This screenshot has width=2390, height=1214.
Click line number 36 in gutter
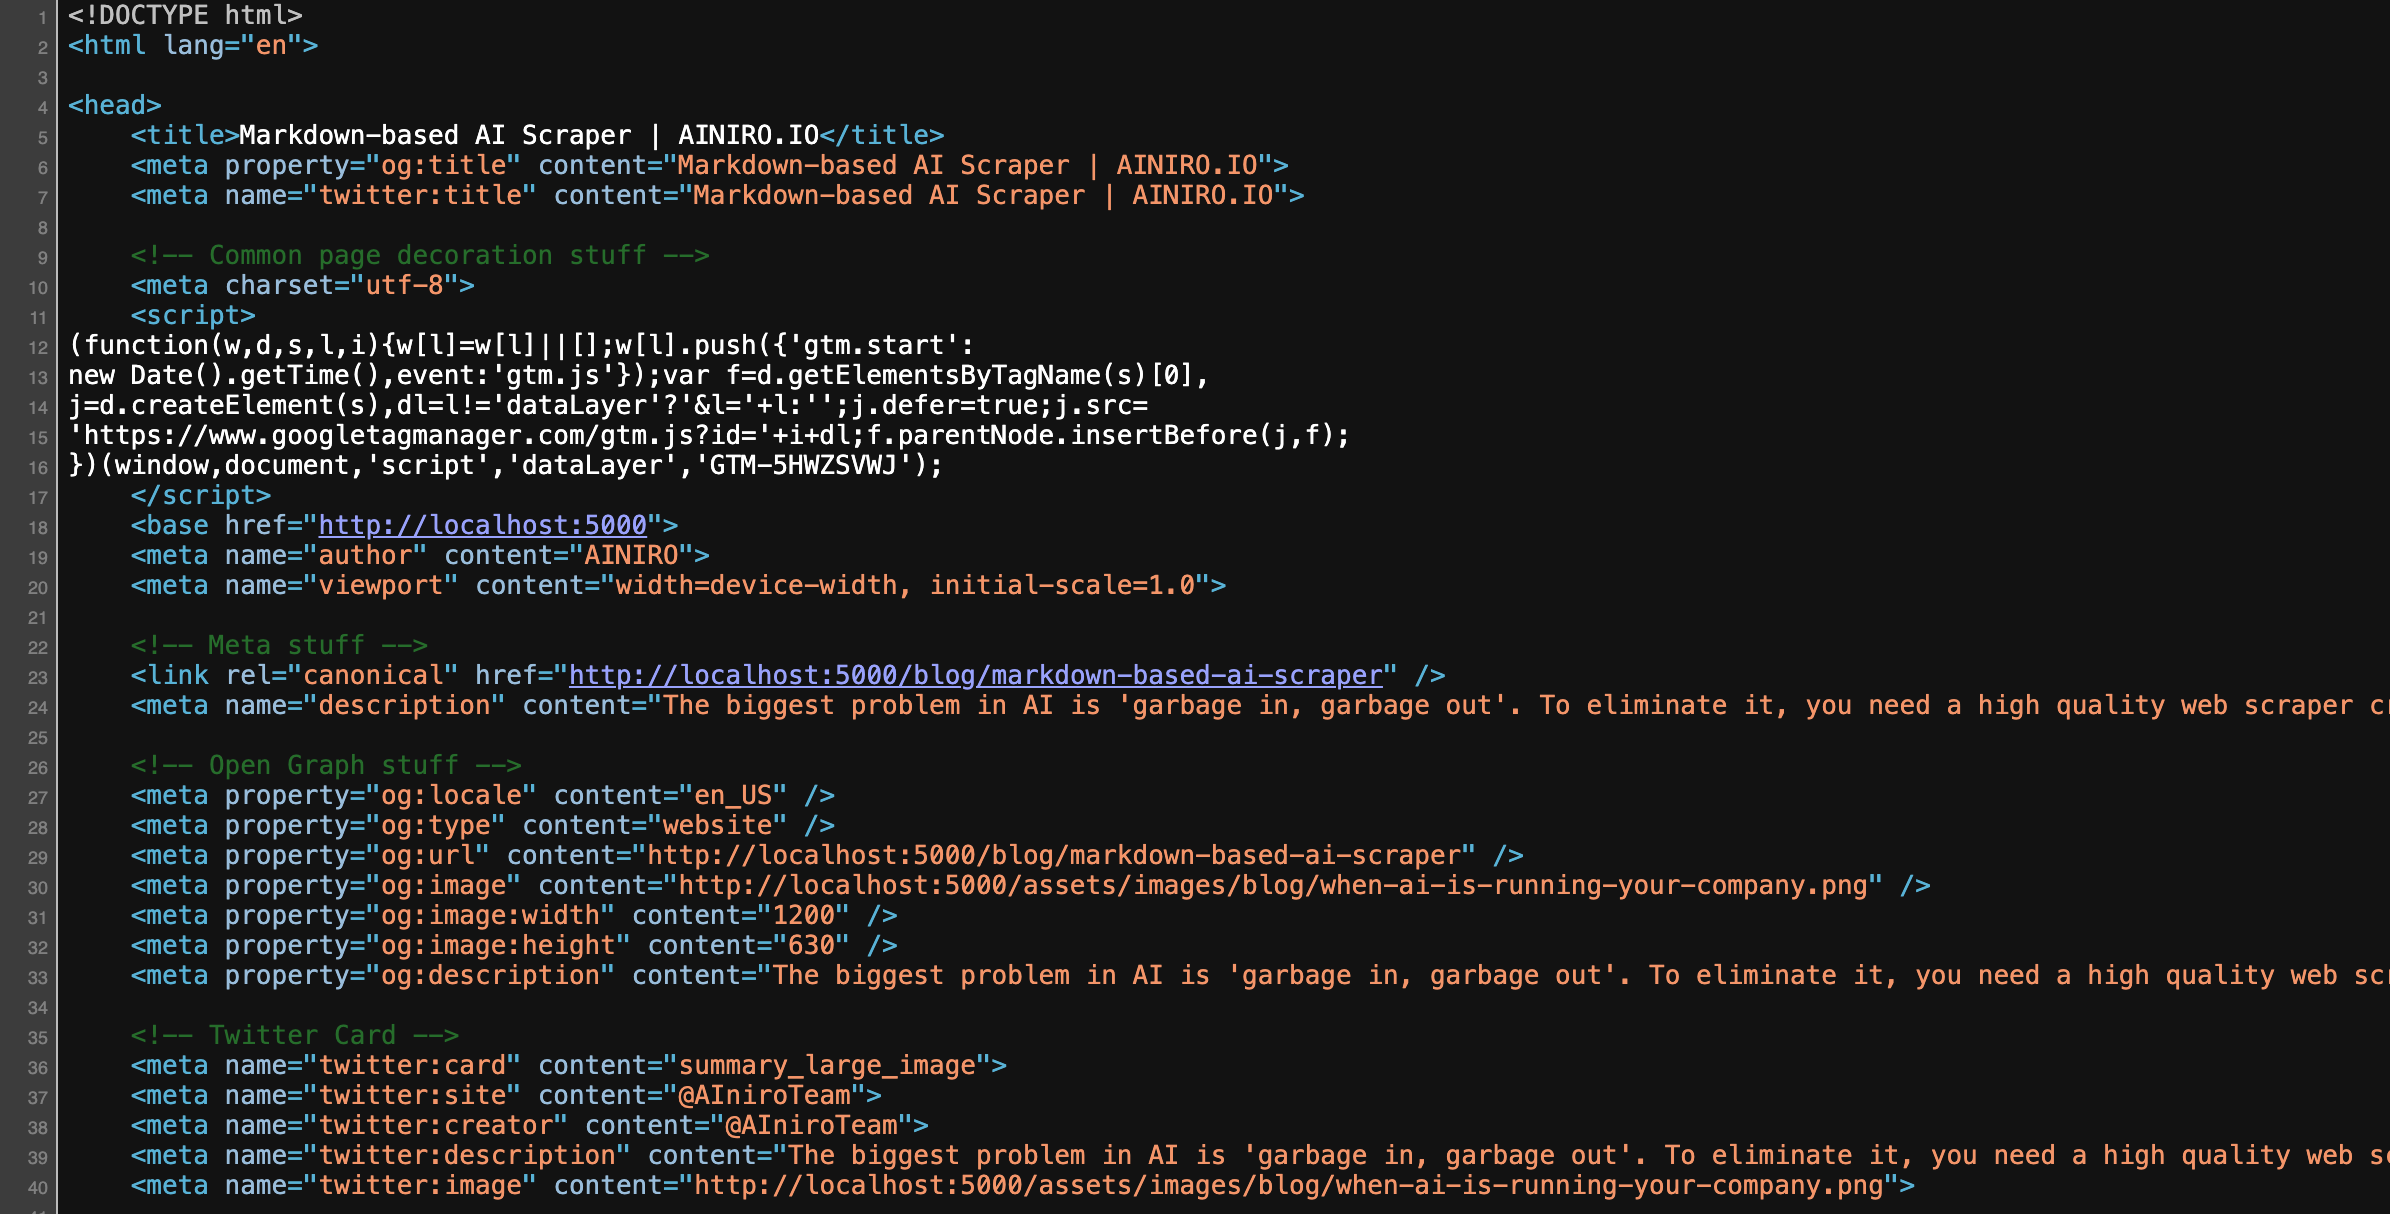[38, 1067]
